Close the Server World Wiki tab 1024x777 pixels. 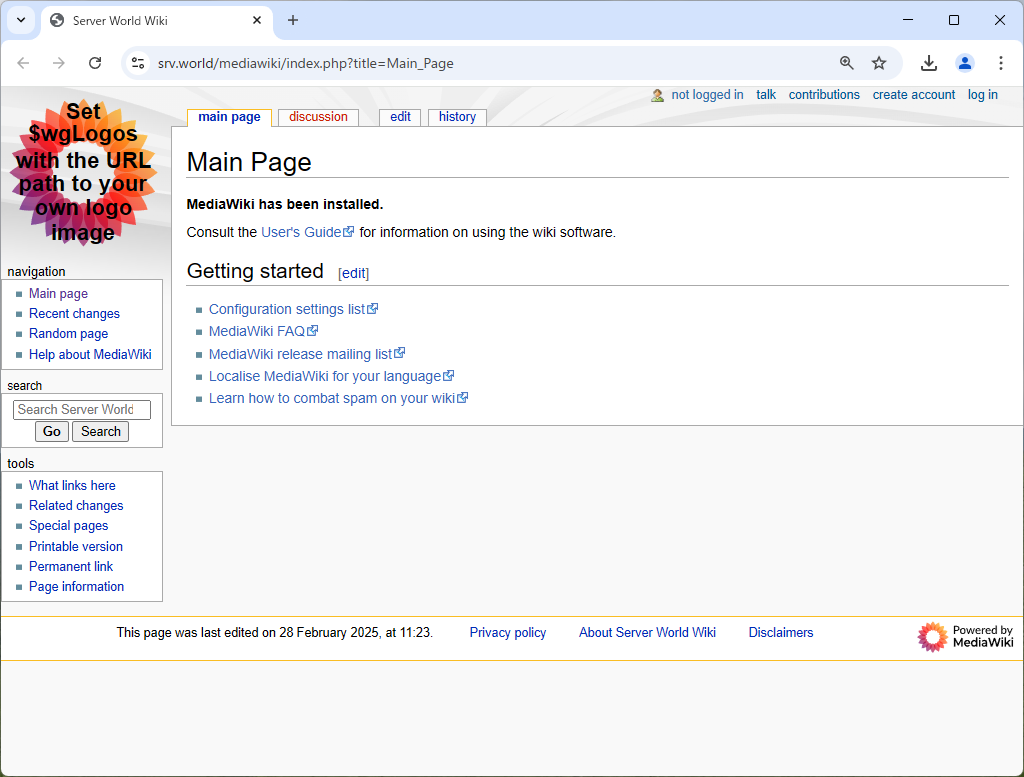coord(257,20)
